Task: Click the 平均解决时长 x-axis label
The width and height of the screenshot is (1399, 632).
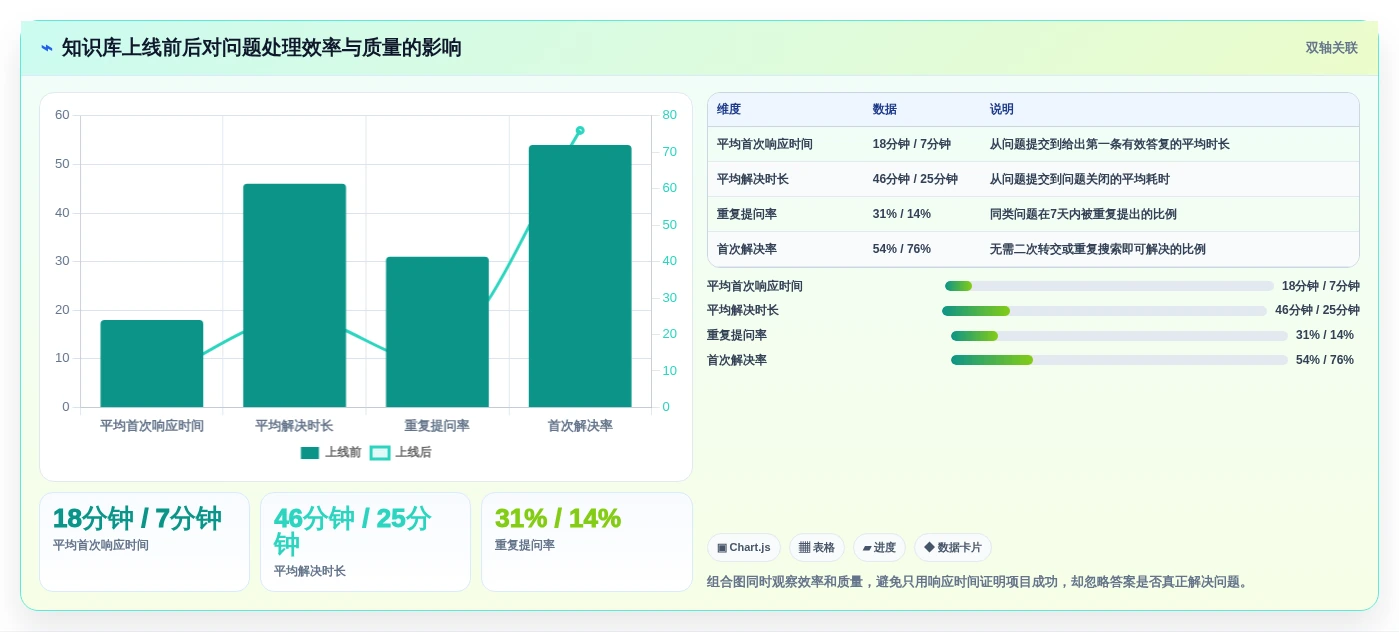Action: click(294, 426)
